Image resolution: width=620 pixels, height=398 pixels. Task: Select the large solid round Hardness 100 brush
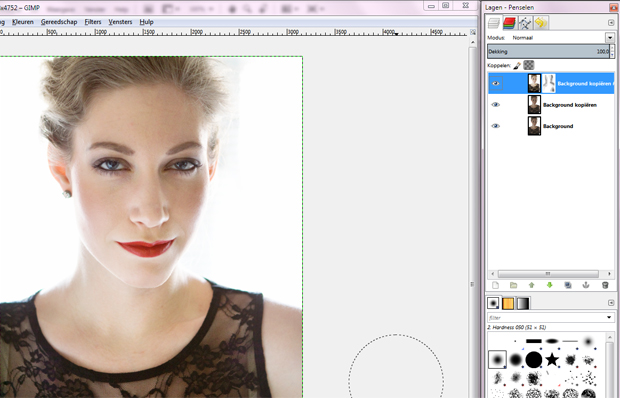[x=534, y=360]
